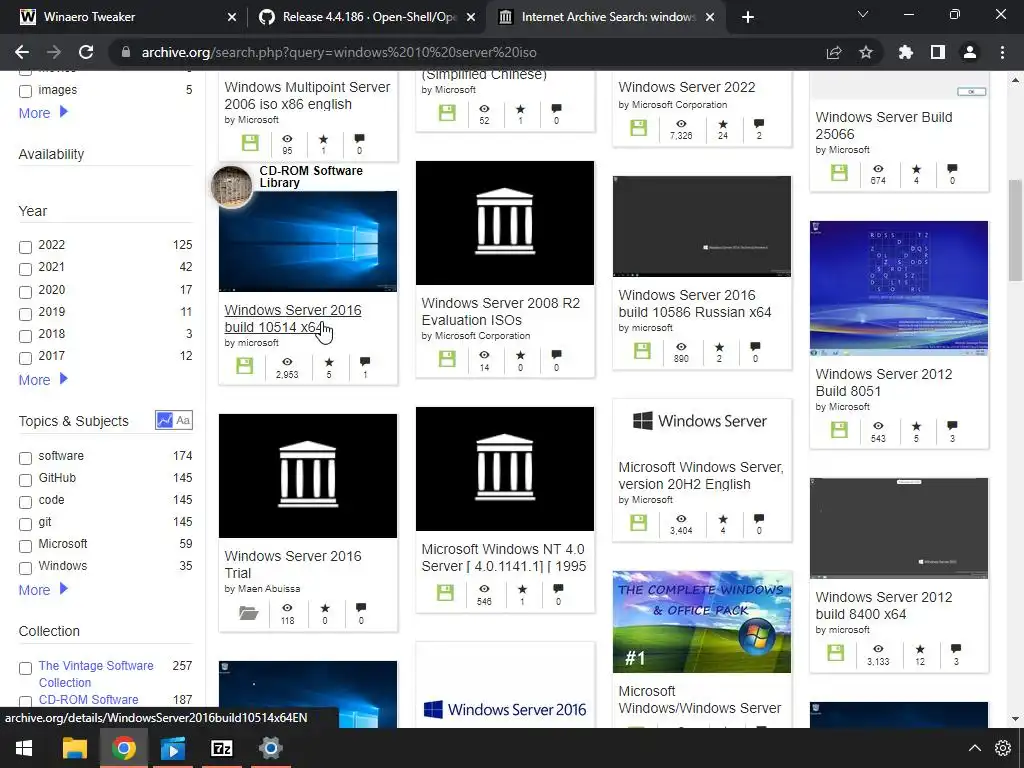This screenshot has height=768, width=1024.
Task: Check the 2017 year filter
Action: (25, 358)
